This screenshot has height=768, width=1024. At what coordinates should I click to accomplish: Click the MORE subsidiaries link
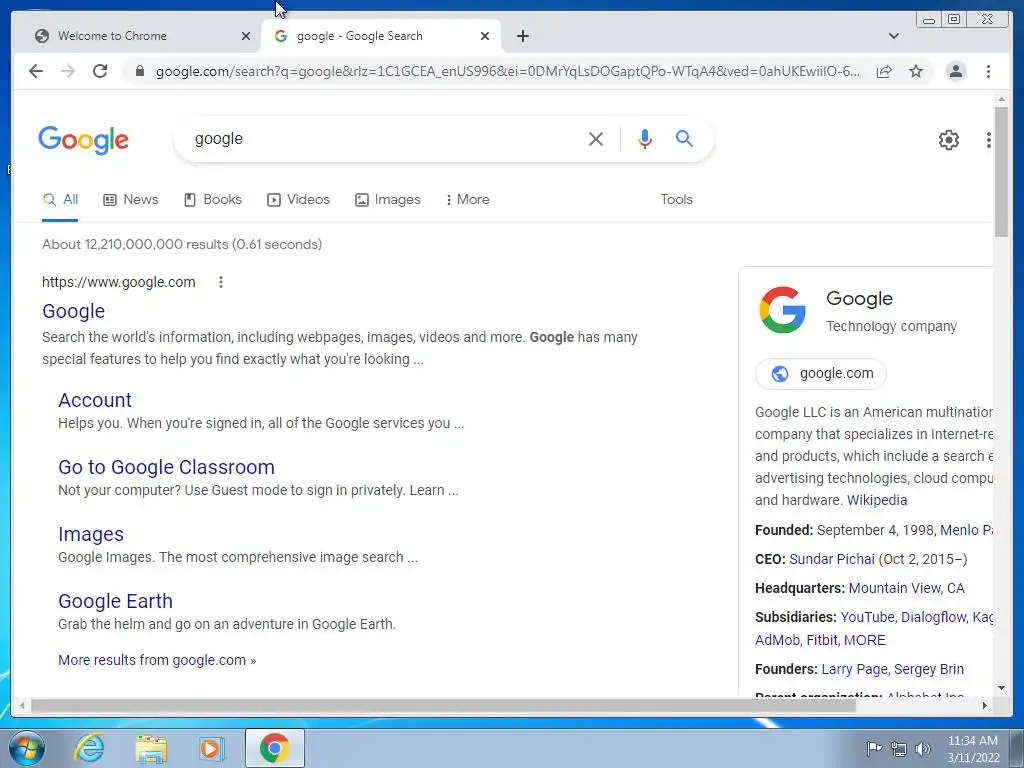tap(865, 641)
